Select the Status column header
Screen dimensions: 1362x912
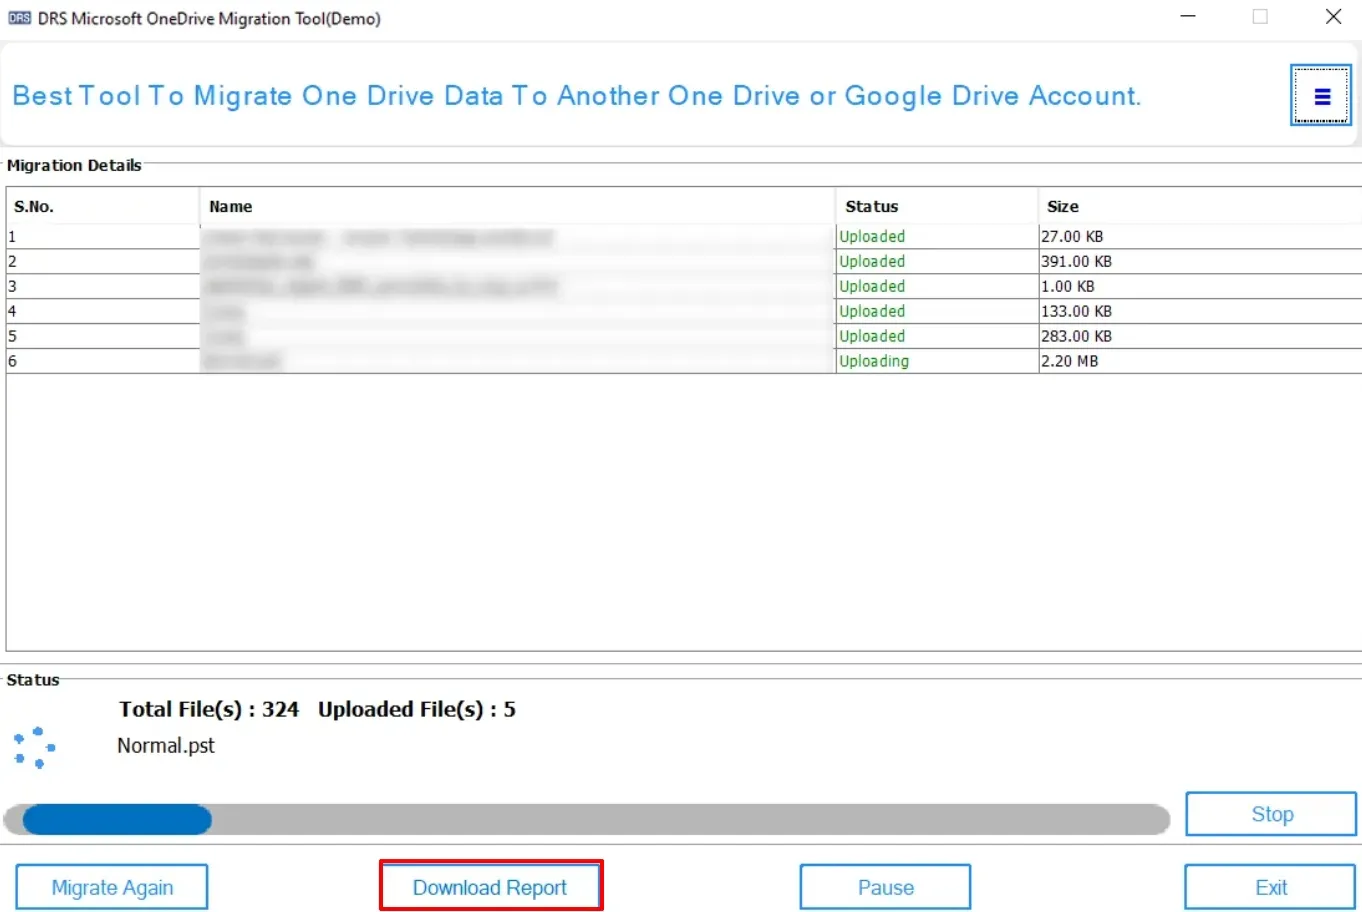tap(871, 207)
